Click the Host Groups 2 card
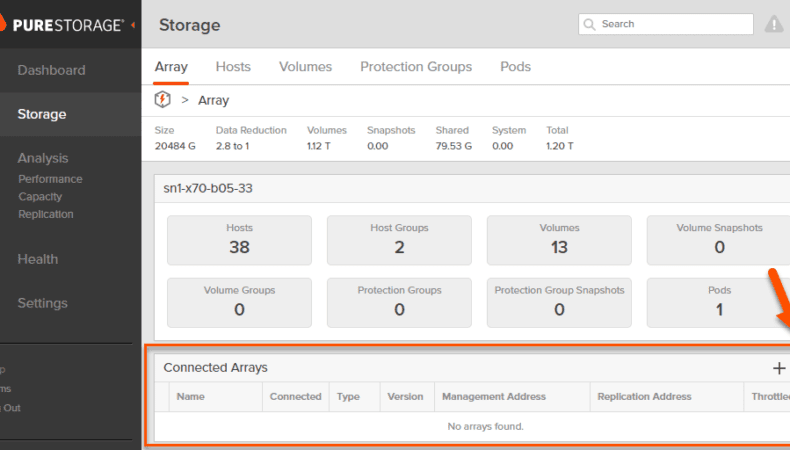This screenshot has height=450, width=790. (x=399, y=240)
